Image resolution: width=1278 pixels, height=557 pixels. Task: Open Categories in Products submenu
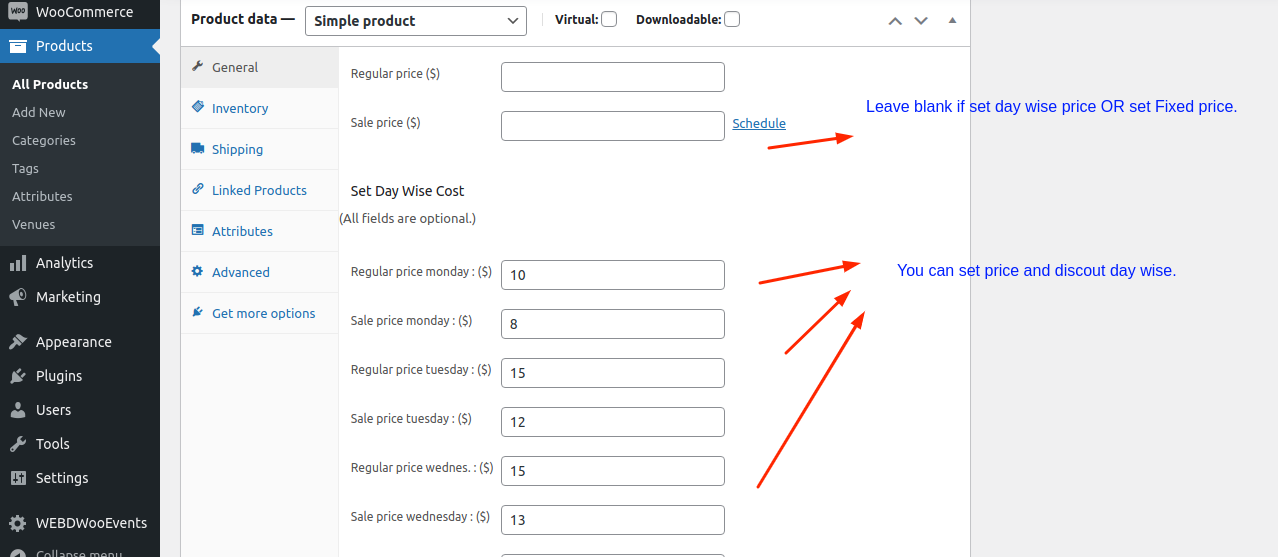coord(44,141)
